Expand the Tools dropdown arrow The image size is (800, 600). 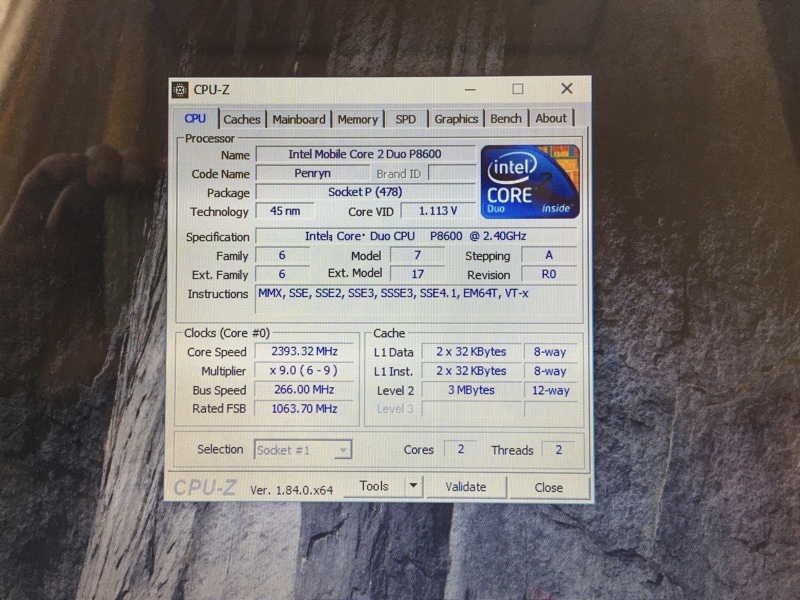414,486
